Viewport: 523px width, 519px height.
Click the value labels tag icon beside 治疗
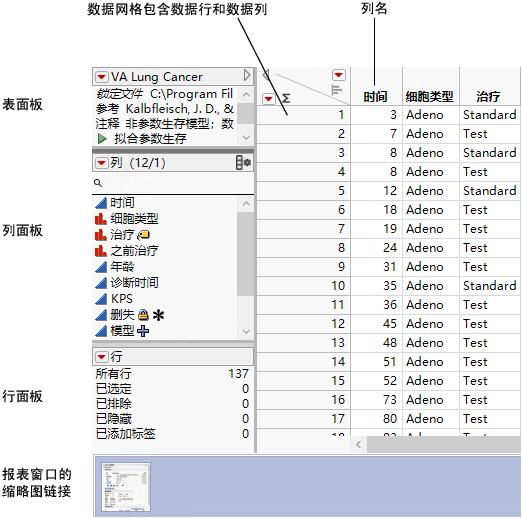pyautogui.click(x=144, y=235)
